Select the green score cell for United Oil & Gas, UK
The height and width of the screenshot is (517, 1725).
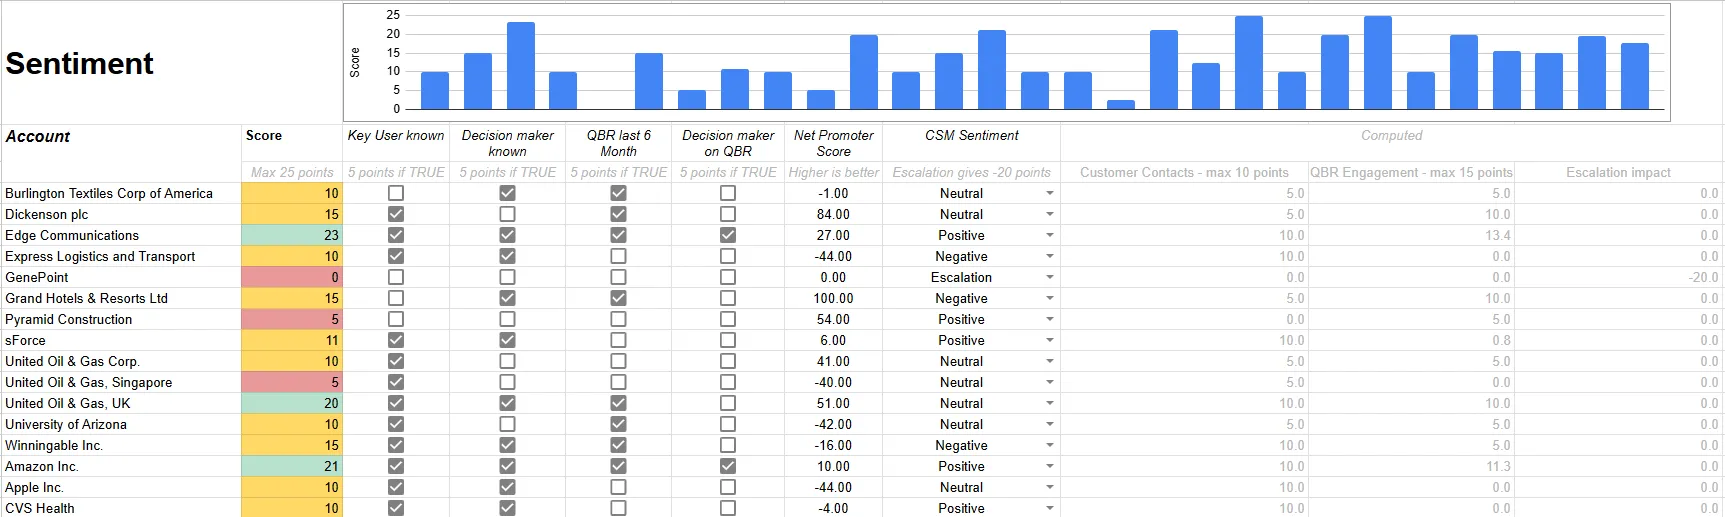coord(291,403)
